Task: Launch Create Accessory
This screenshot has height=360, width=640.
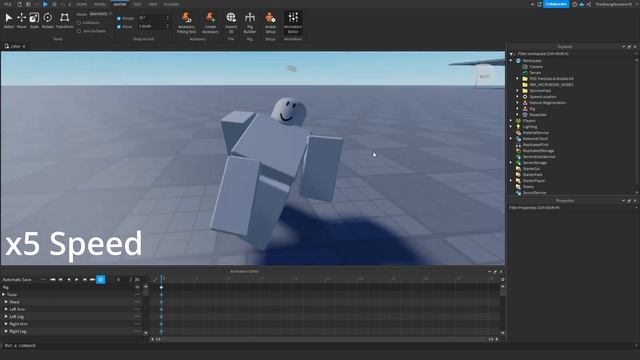Action: coord(210,22)
